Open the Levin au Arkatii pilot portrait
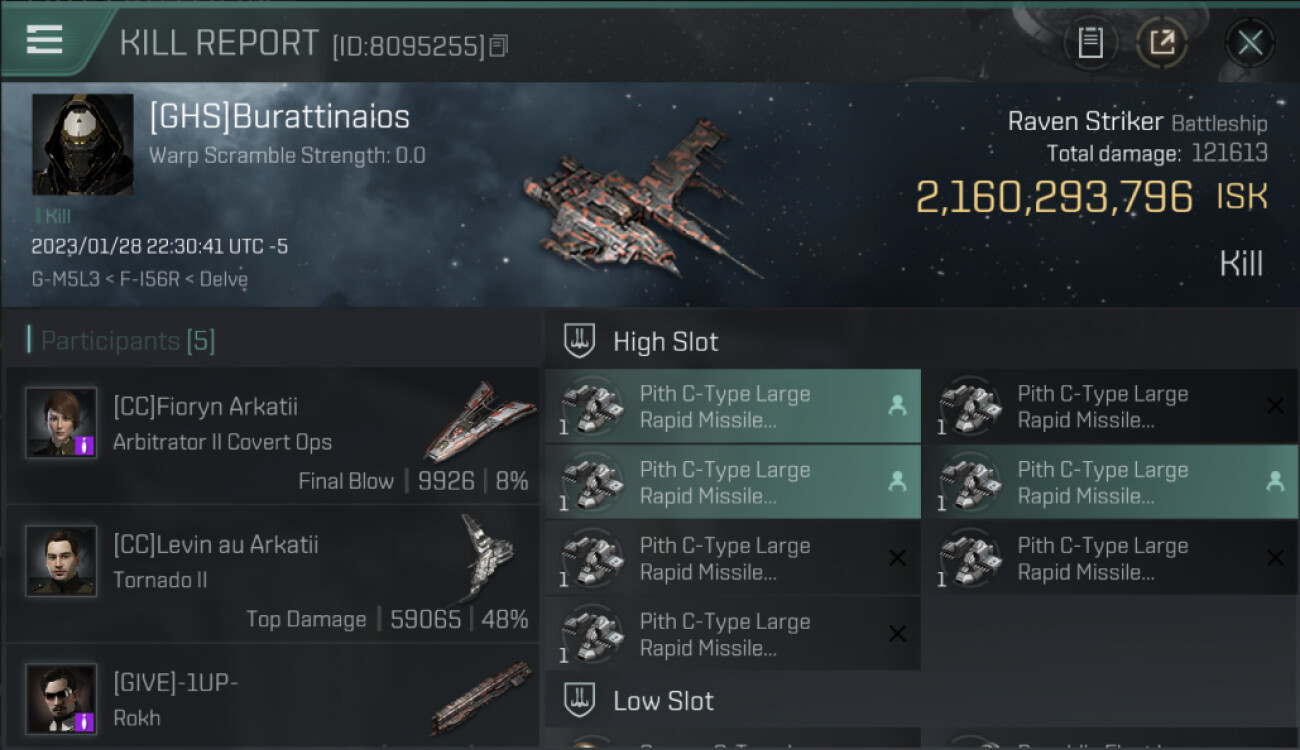Viewport: 1300px width, 750px height. (61, 561)
